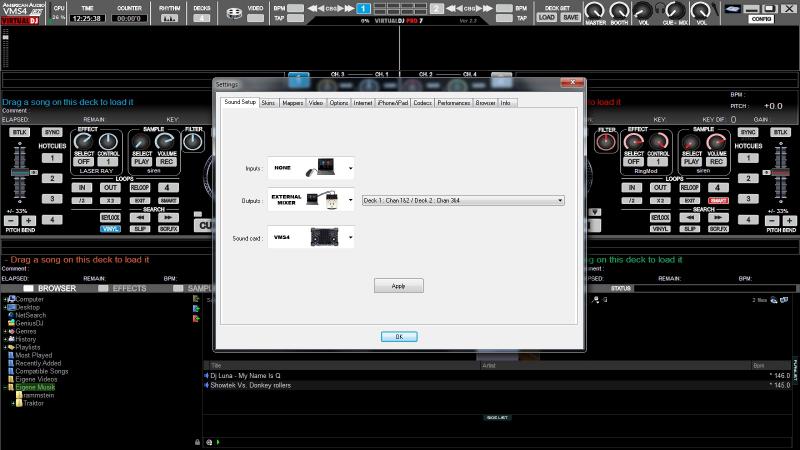Click left deck effect CONTROL knob
The height and width of the screenshot is (450, 800).
click(x=108, y=142)
